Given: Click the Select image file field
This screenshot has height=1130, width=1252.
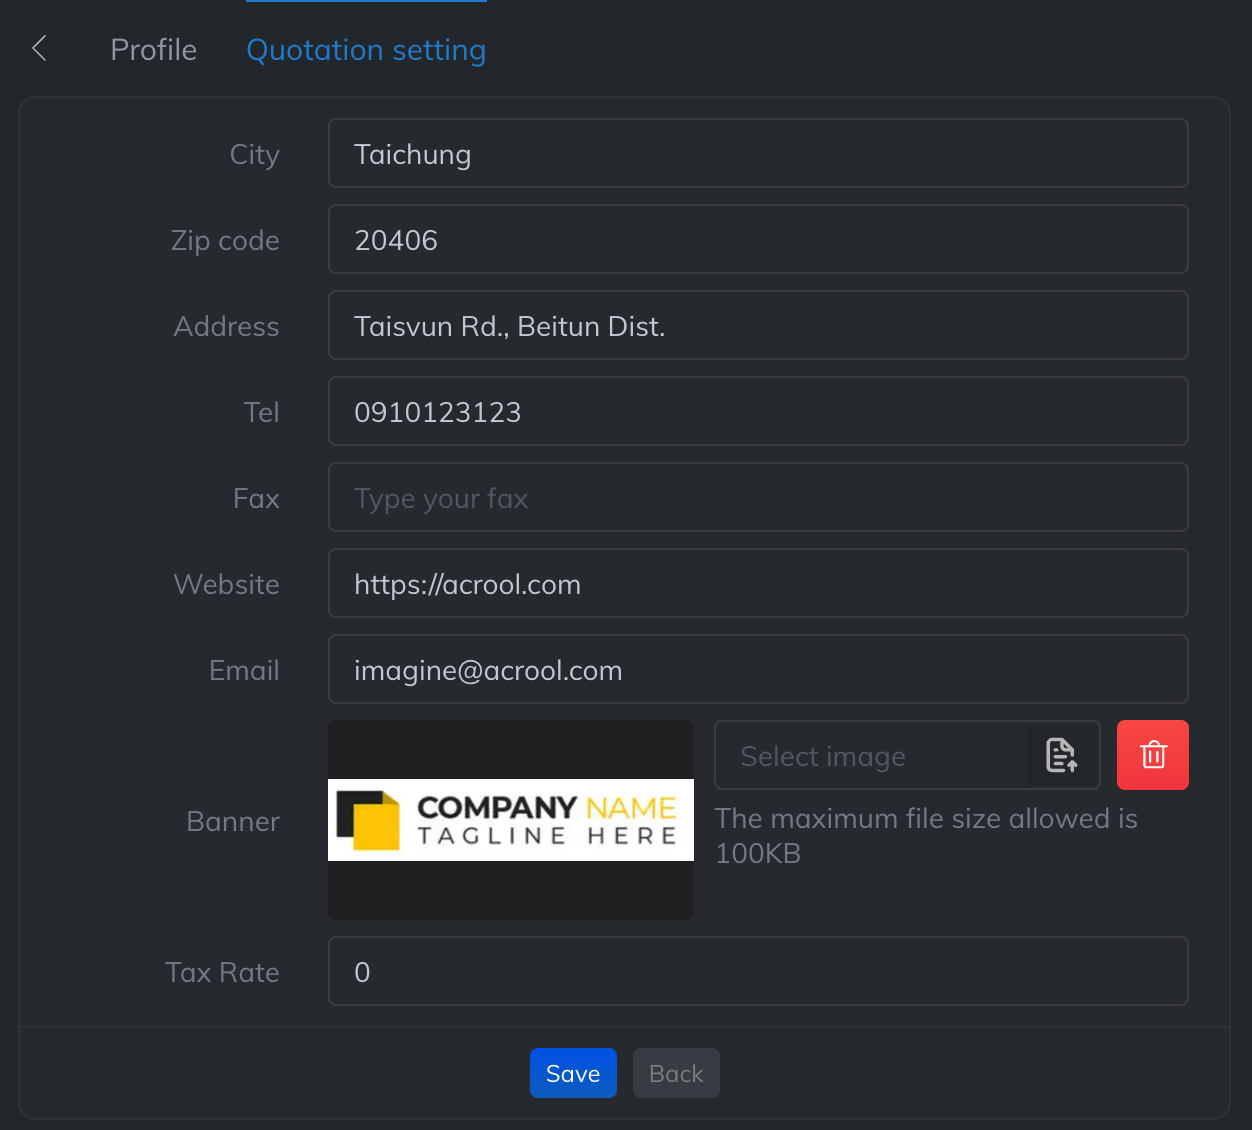Looking at the screenshot, I should pos(870,755).
